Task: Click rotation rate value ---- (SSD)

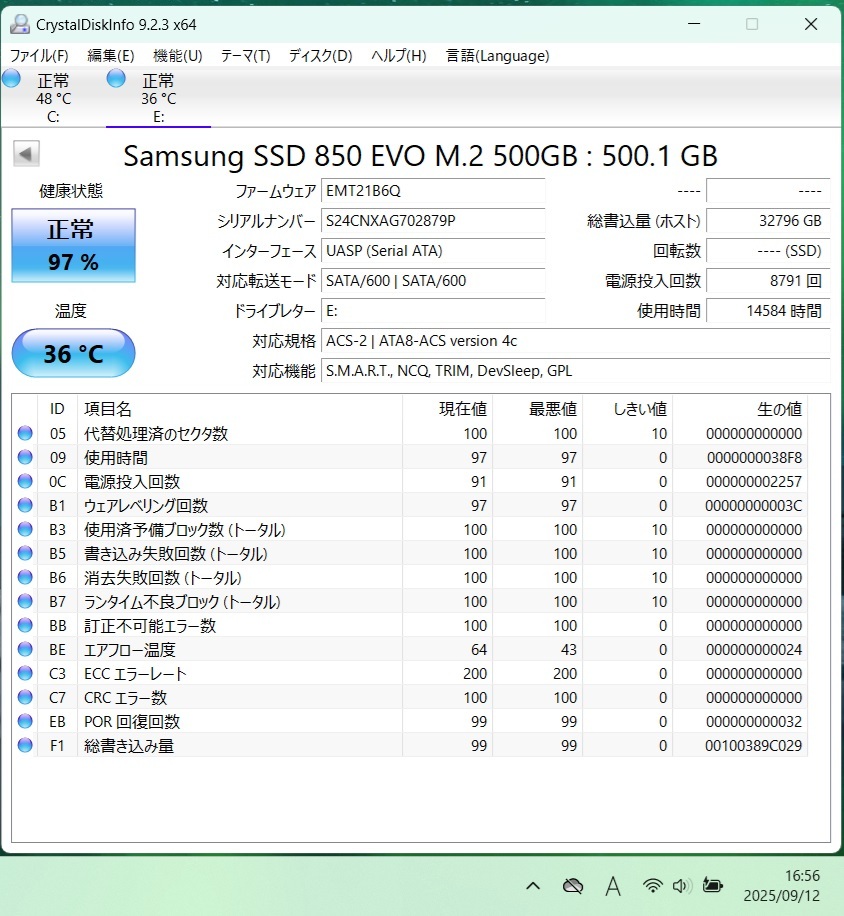Action: click(768, 251)
